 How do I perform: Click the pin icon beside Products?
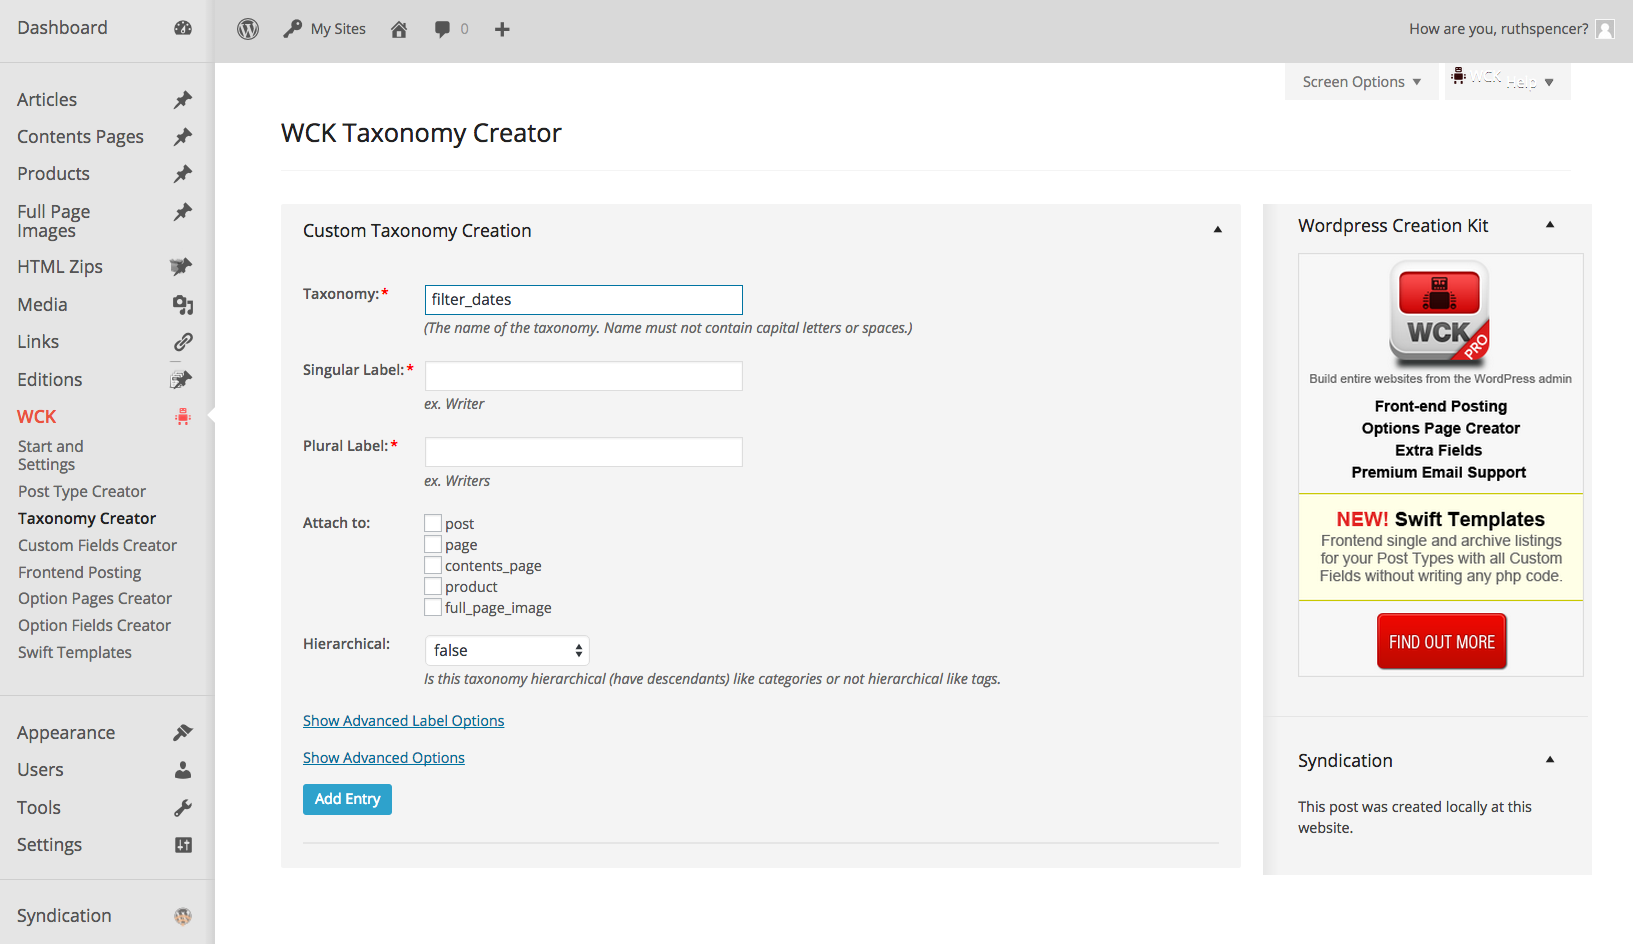183,174
